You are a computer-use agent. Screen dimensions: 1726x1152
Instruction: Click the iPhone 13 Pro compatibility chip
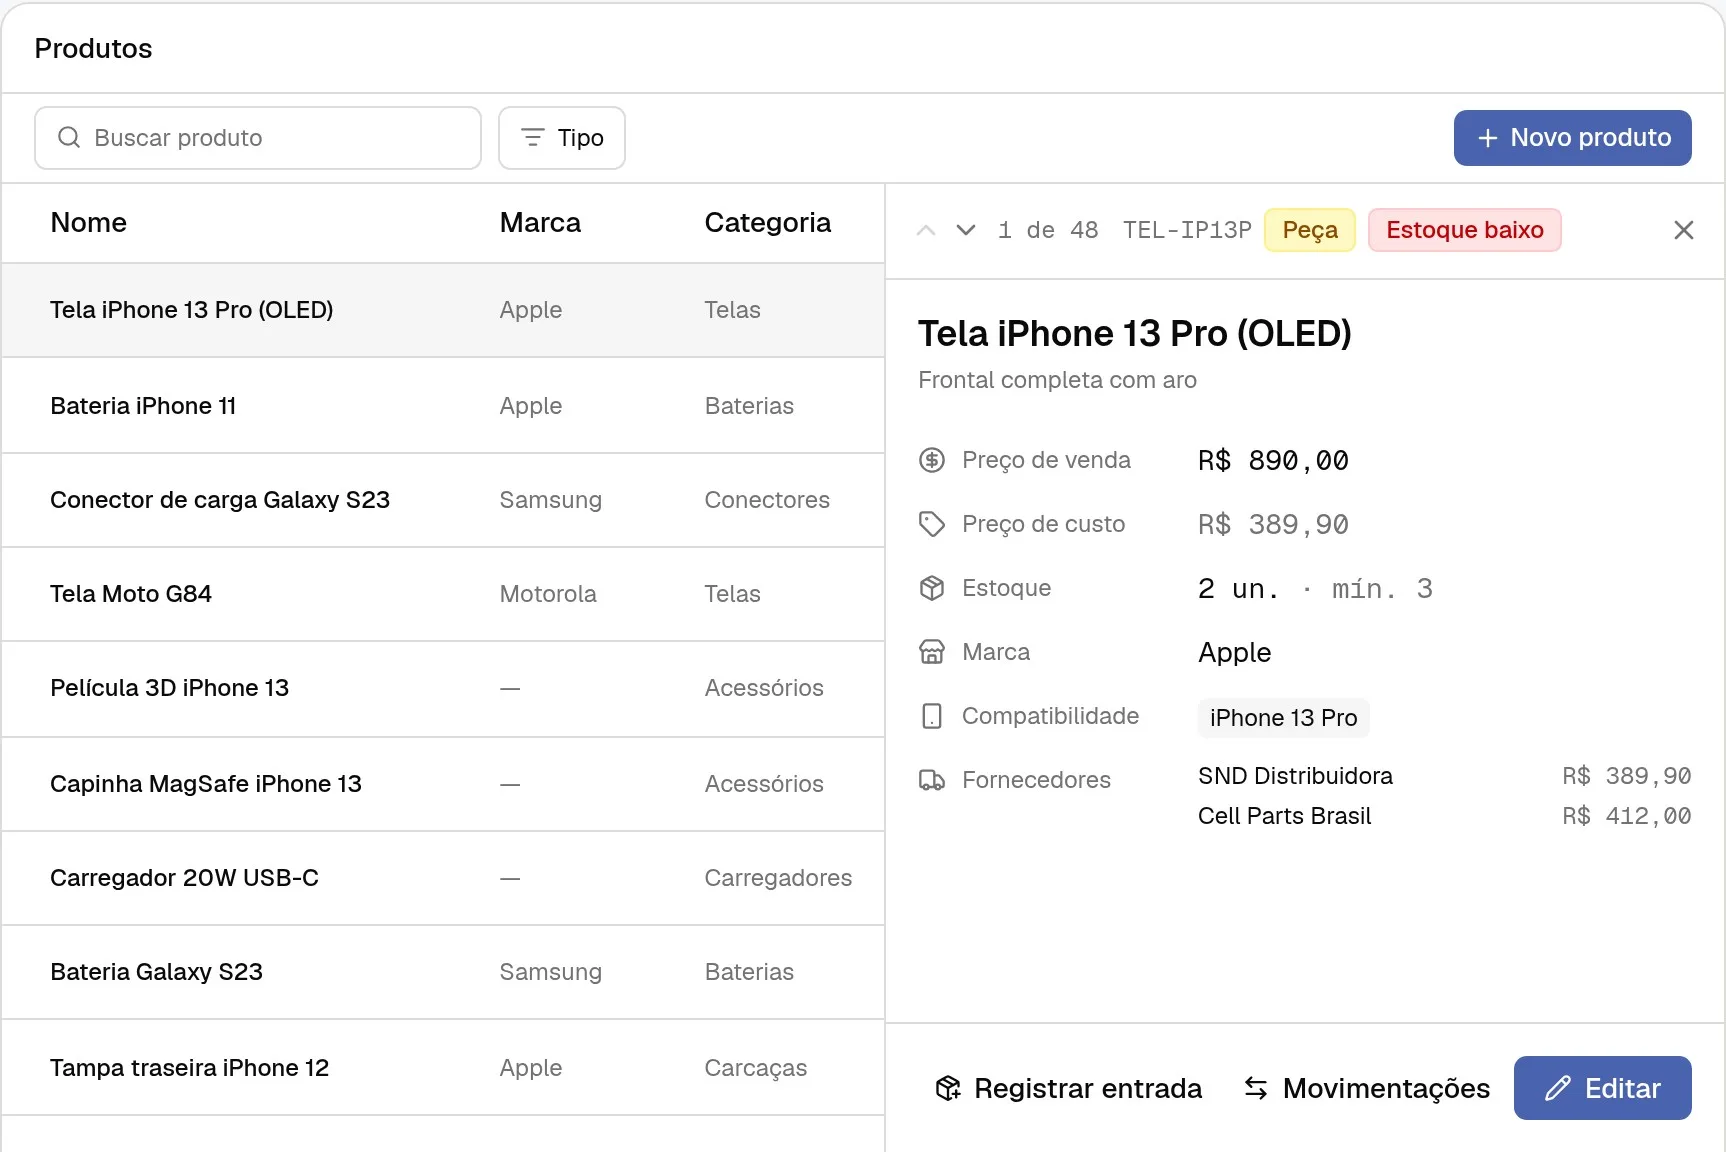point(1284,718)
